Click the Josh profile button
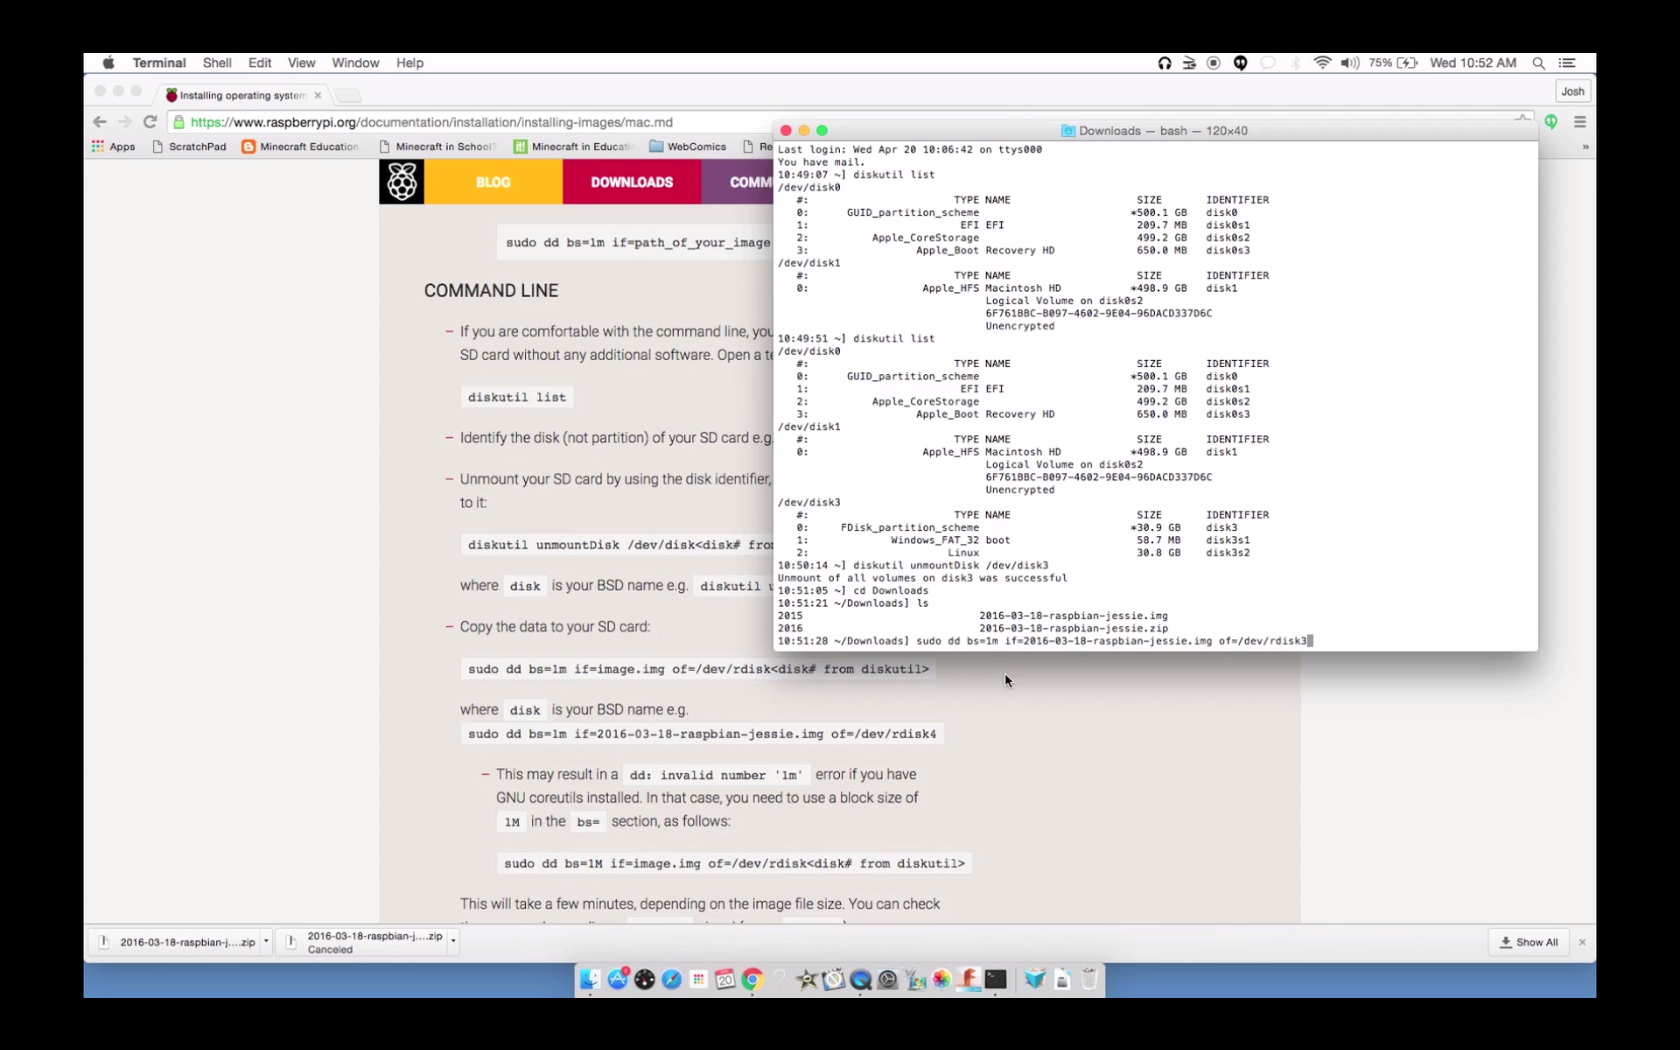 tap(1572, 91)
